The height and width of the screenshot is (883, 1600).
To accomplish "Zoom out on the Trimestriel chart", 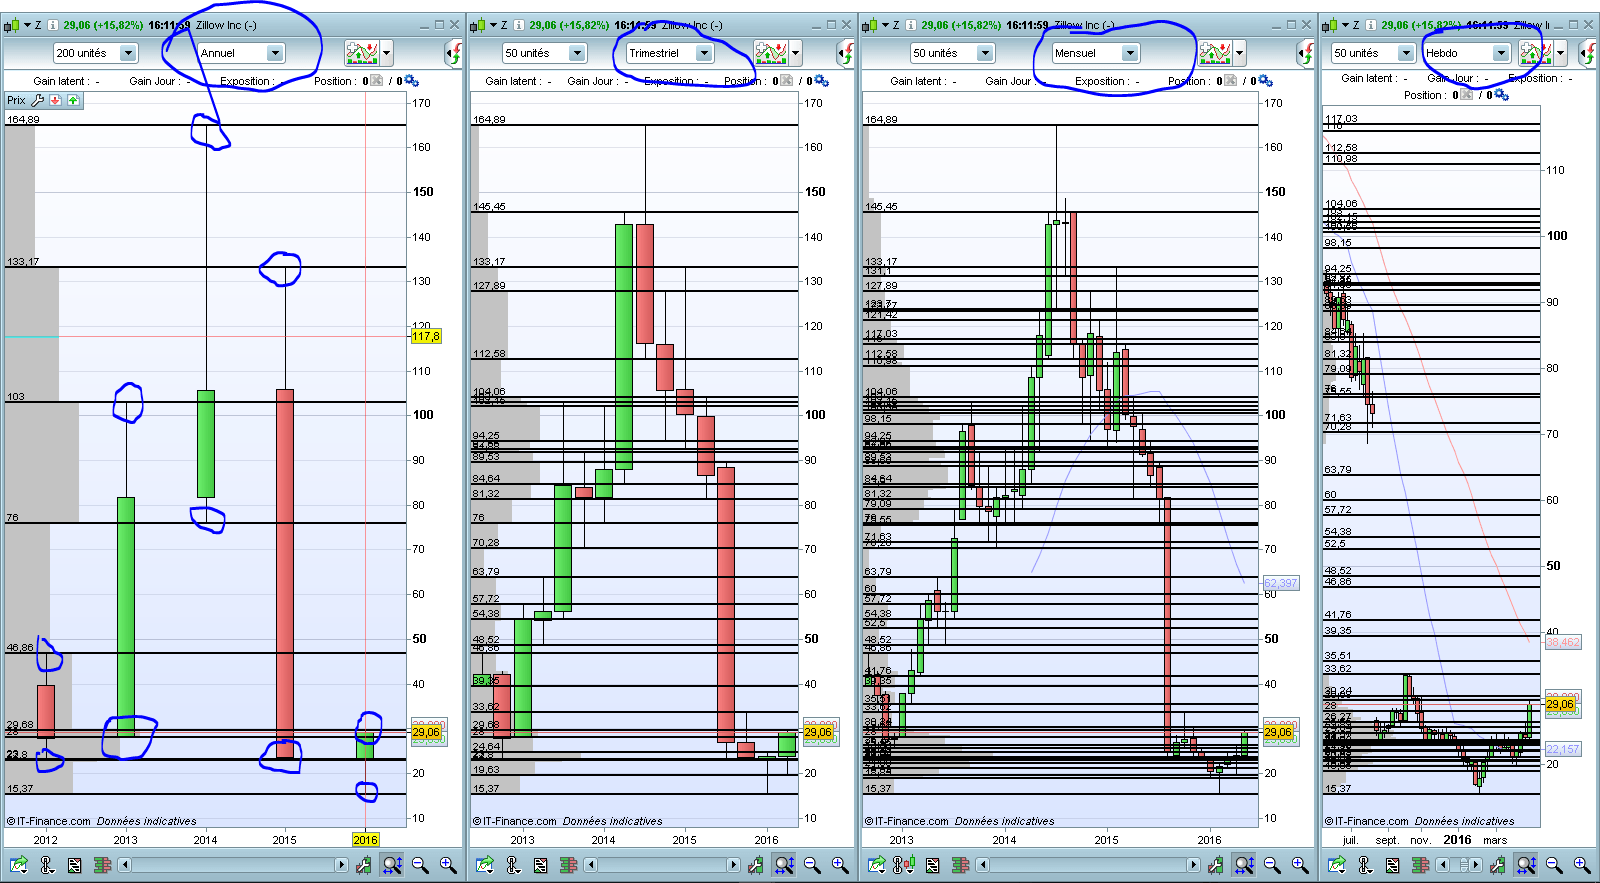I will click(812, 865).
